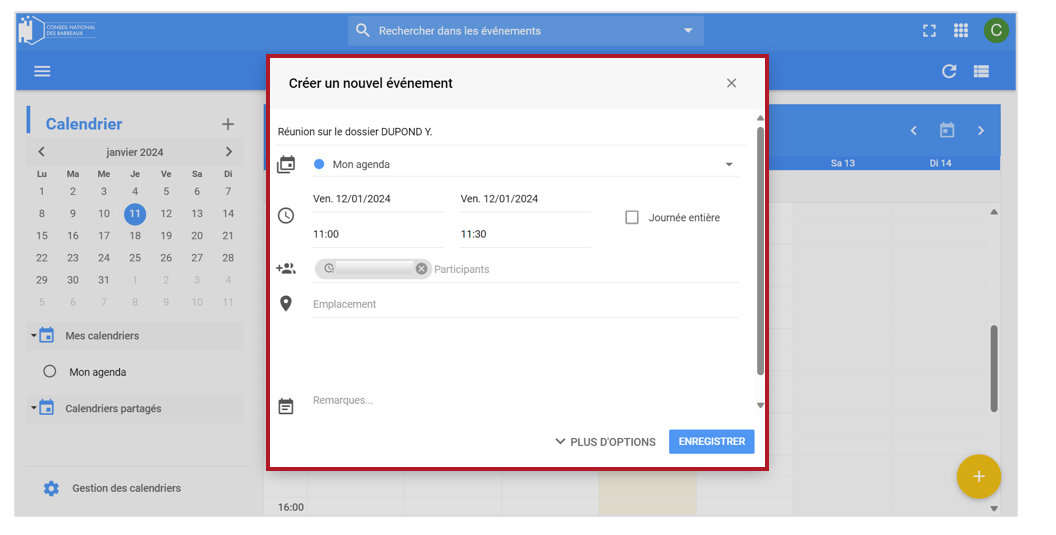The width and height of the screenshot is (1056, 535).
Task: Switch to list view icon
Action: coord(981,71)
